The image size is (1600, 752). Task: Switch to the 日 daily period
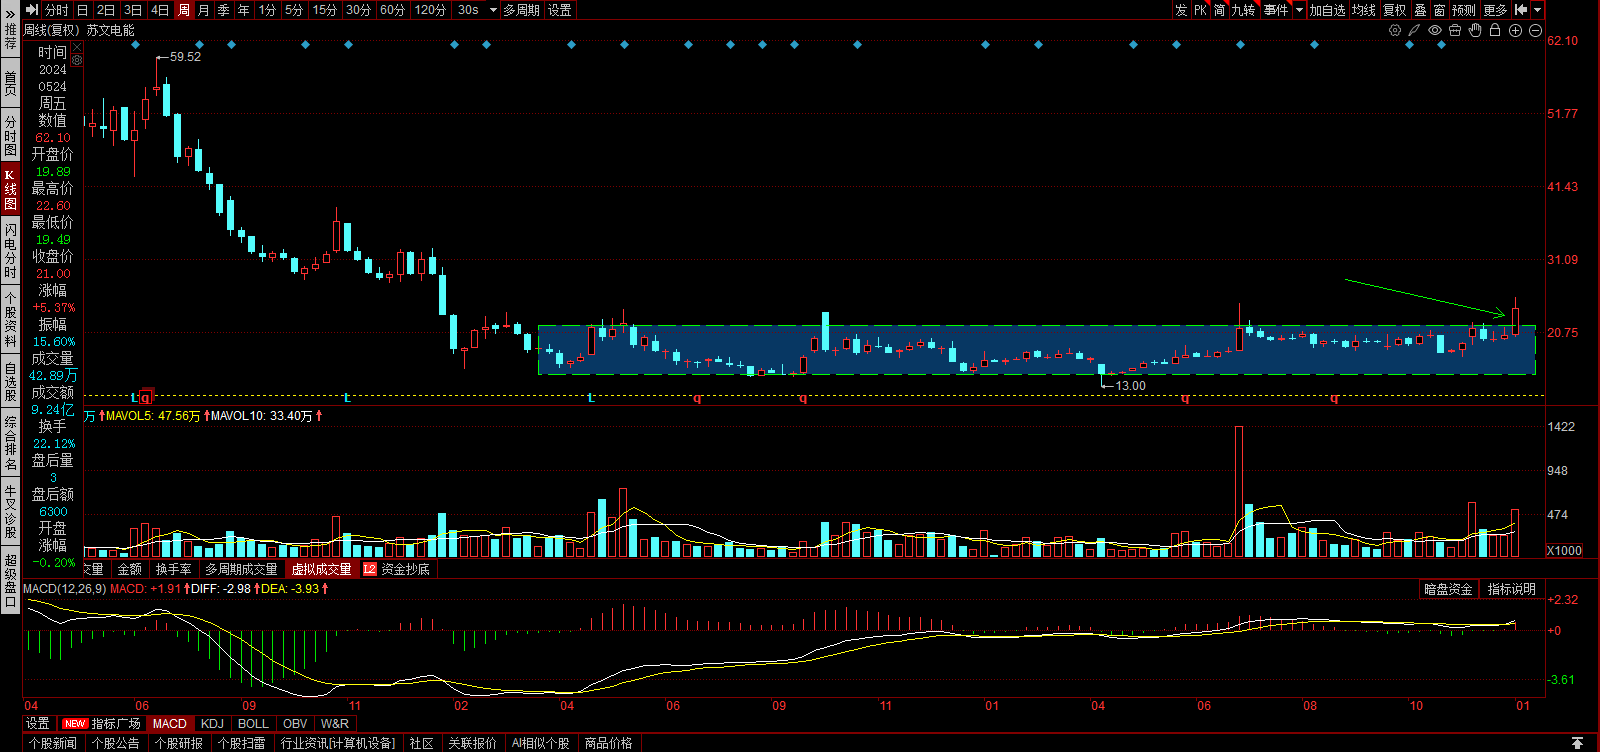(83, 10)
